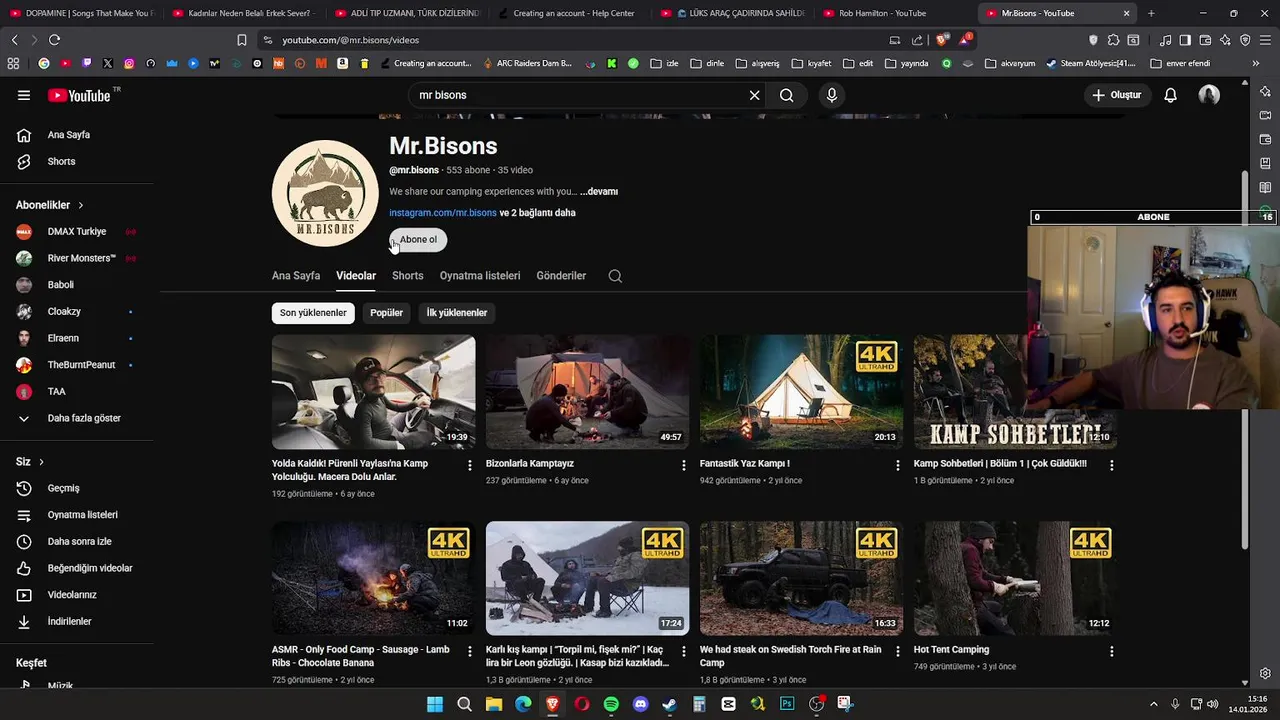Run search with the magnifier button
The height and width of the screenshot is (720, 1280).
pos(787,95)
